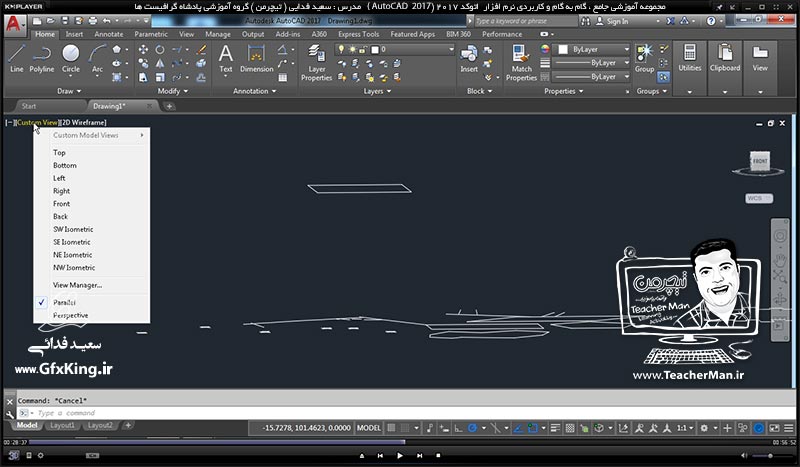Select the Circle tool
The image size is (800, 467).
71,58
